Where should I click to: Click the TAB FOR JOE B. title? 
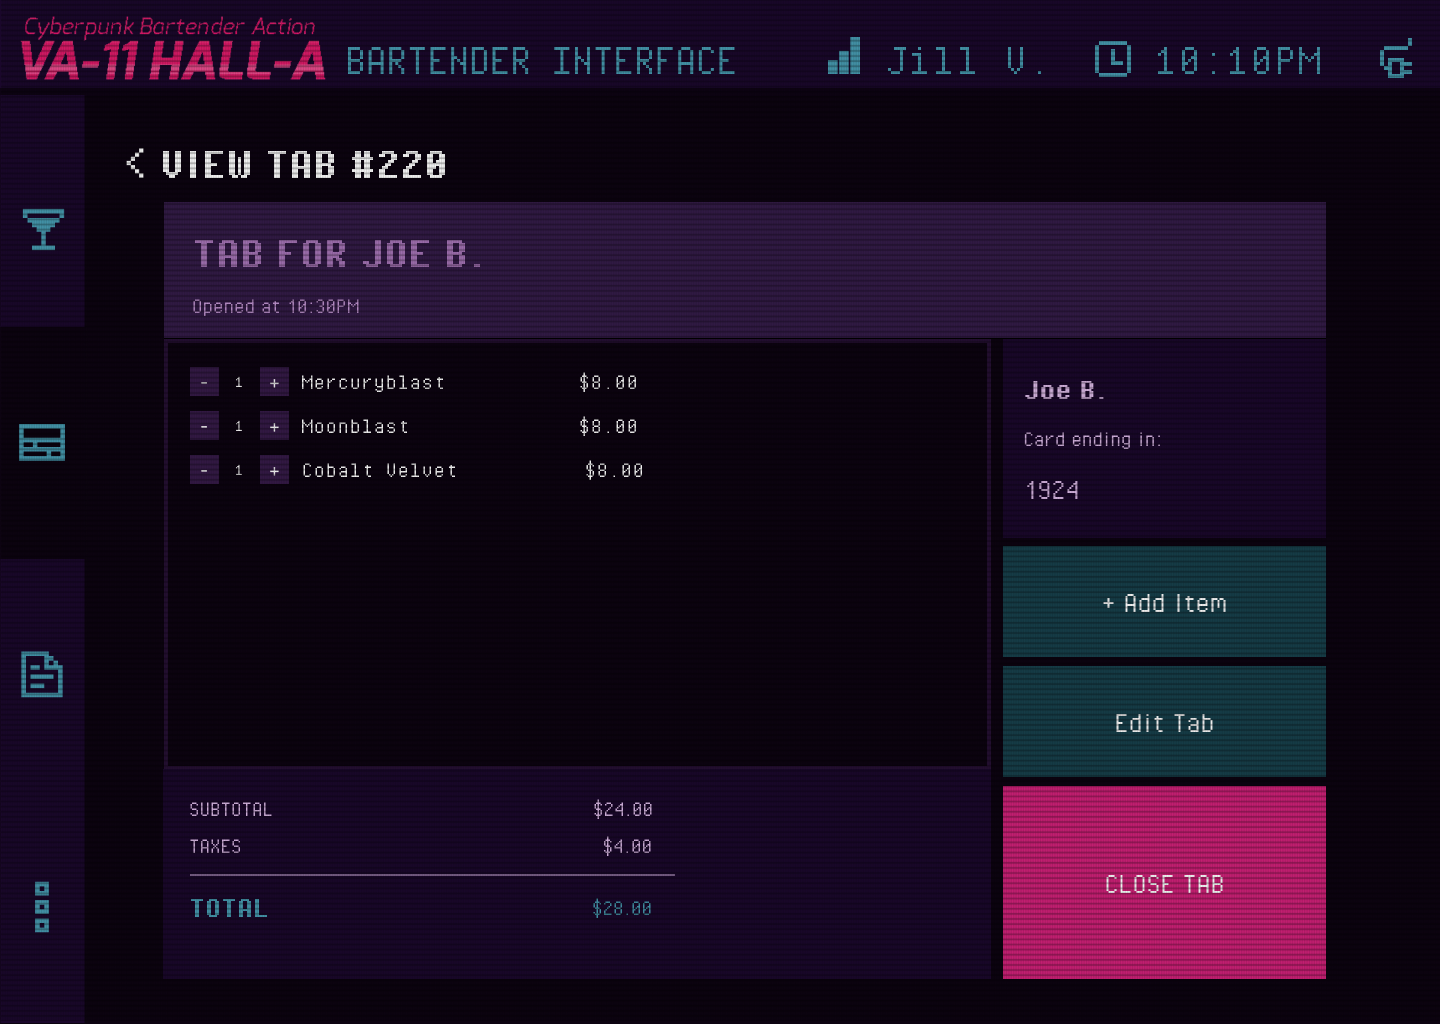point(338,254)
